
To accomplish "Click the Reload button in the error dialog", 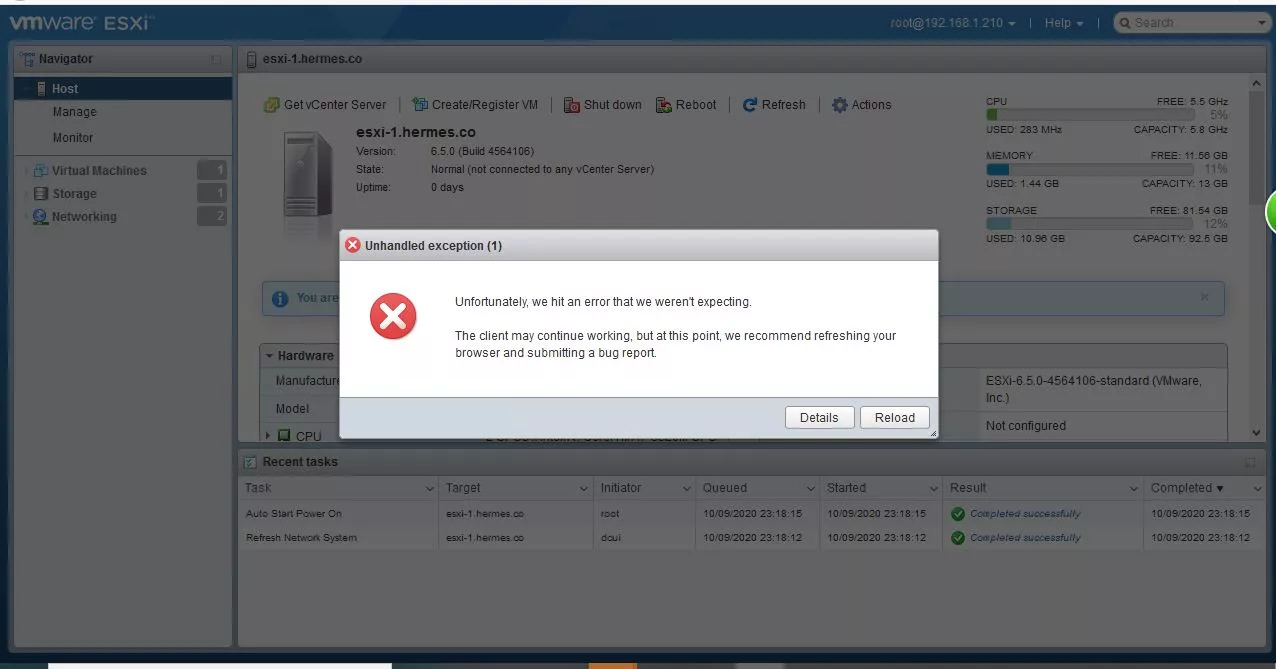I will point(895,418).
